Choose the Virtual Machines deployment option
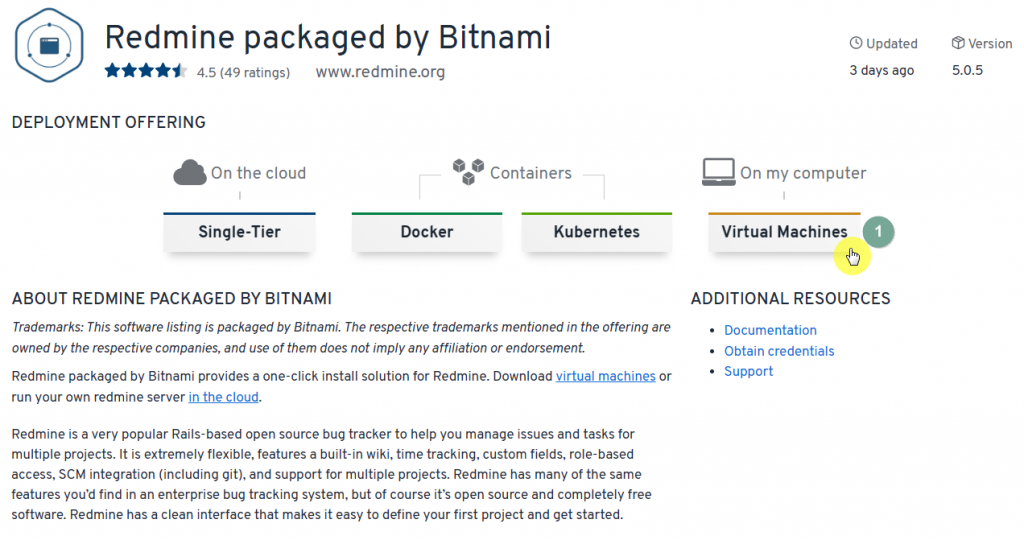The height and width of the screenshot is (540, 1024). 784,232
